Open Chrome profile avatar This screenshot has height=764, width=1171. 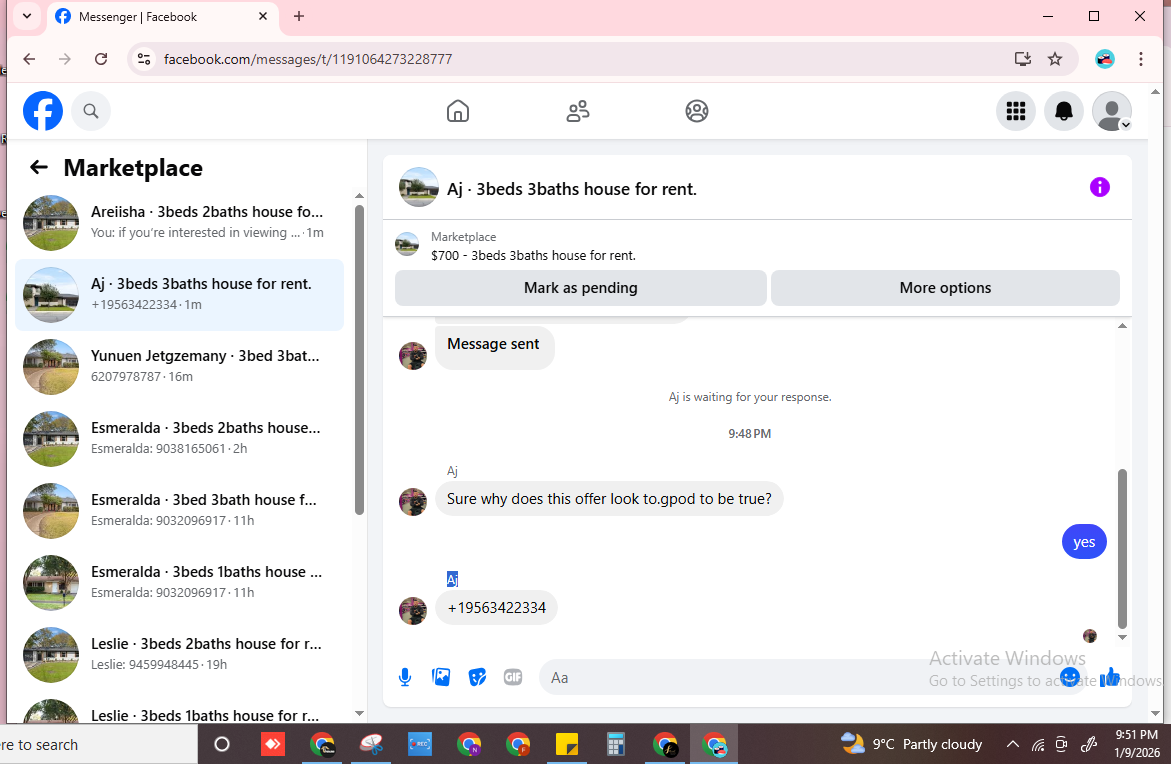point(1105,59)
